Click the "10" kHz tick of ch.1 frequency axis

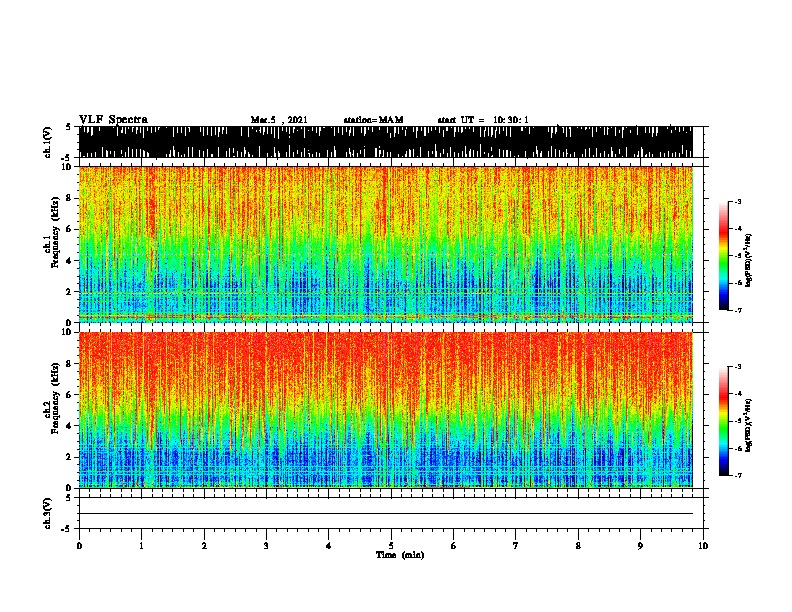[x=69, y=167]
